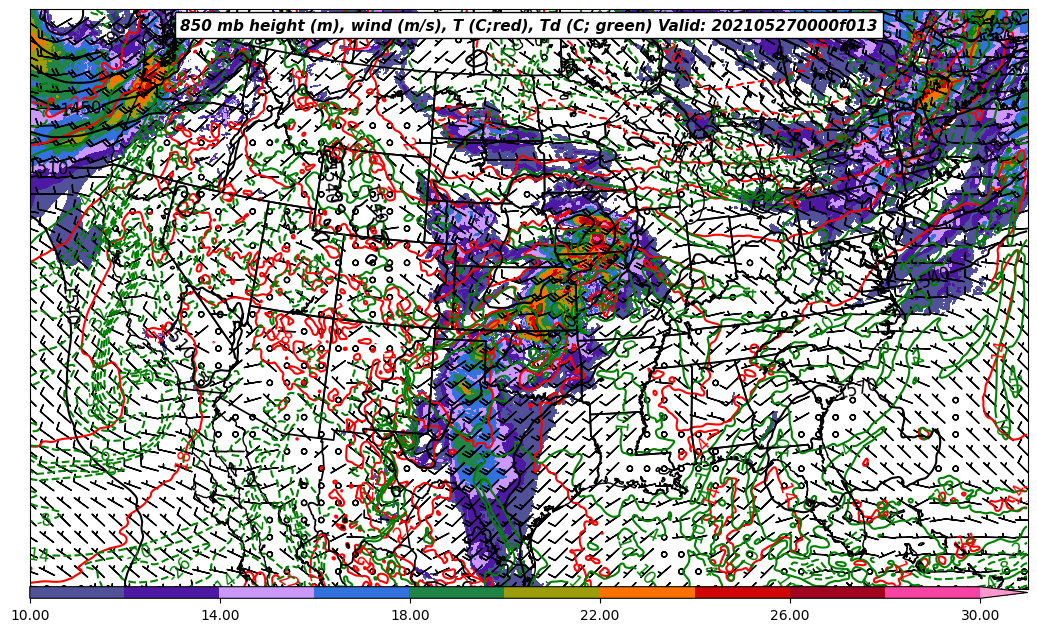Choose the green 18–20 colorbar segment

(x=457, y=592)
